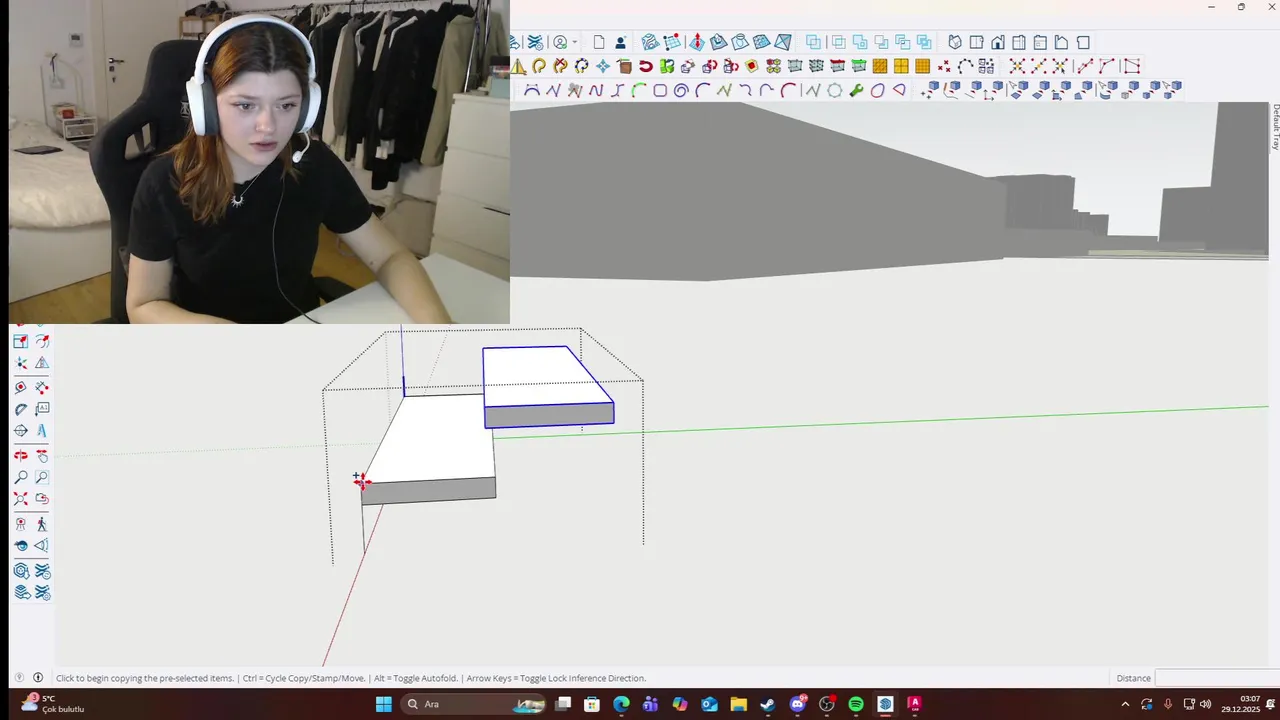Select Sandbox From Scratch grid tool
The width and height of the screenshot is (1280, 720).
click(674, 42)
